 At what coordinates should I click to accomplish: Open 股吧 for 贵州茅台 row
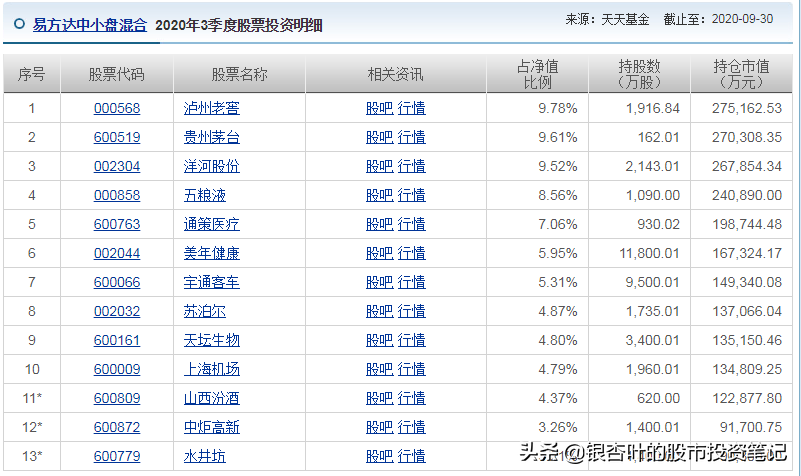coord(380,137)
